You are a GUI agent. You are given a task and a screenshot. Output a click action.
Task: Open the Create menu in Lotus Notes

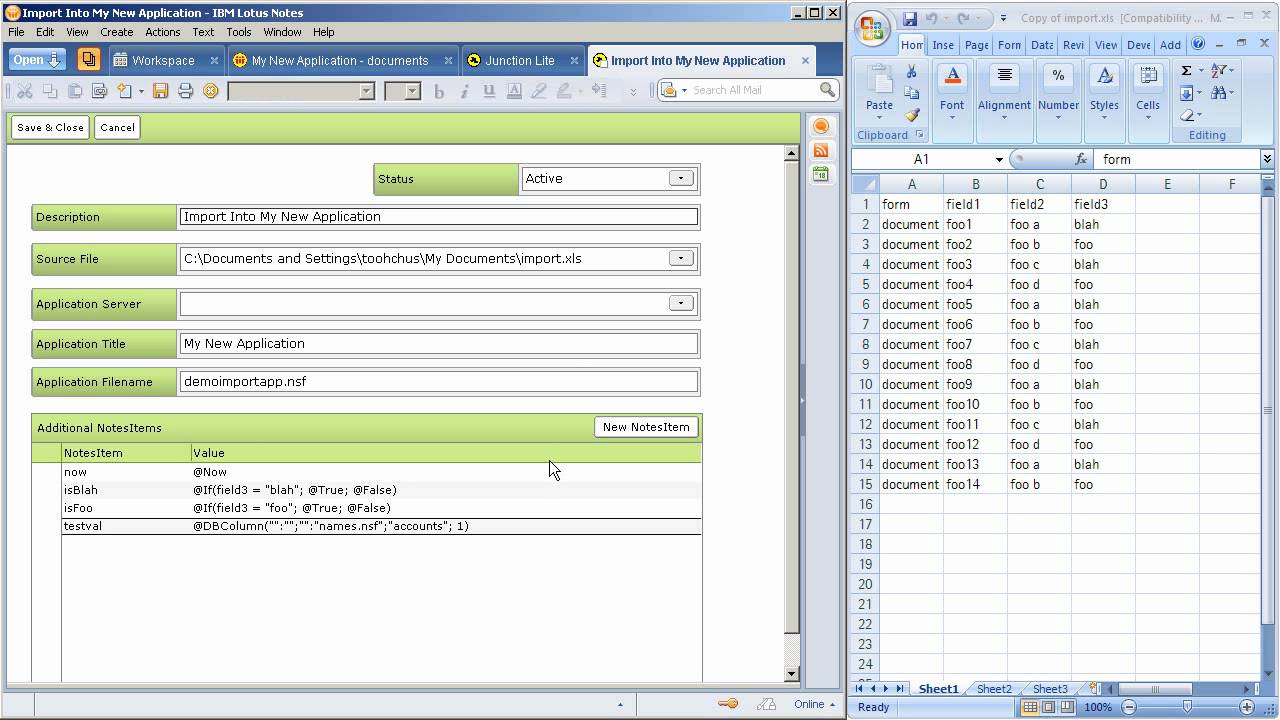pos(116,32)
